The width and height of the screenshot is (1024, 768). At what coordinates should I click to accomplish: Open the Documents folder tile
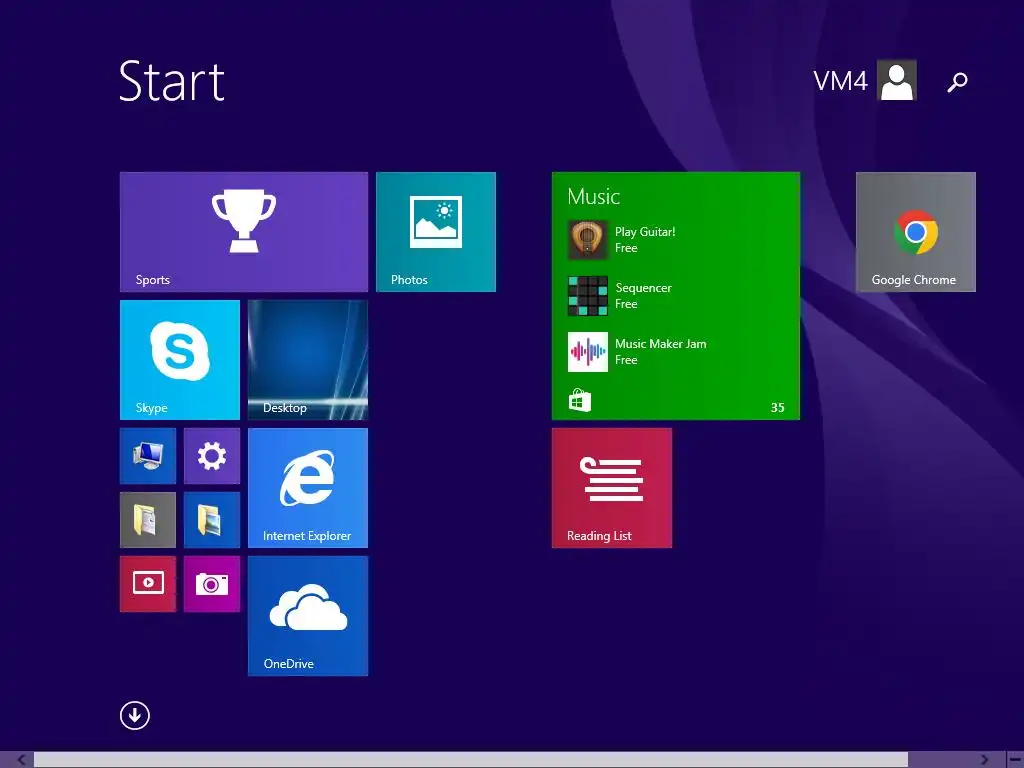(148, 520)
